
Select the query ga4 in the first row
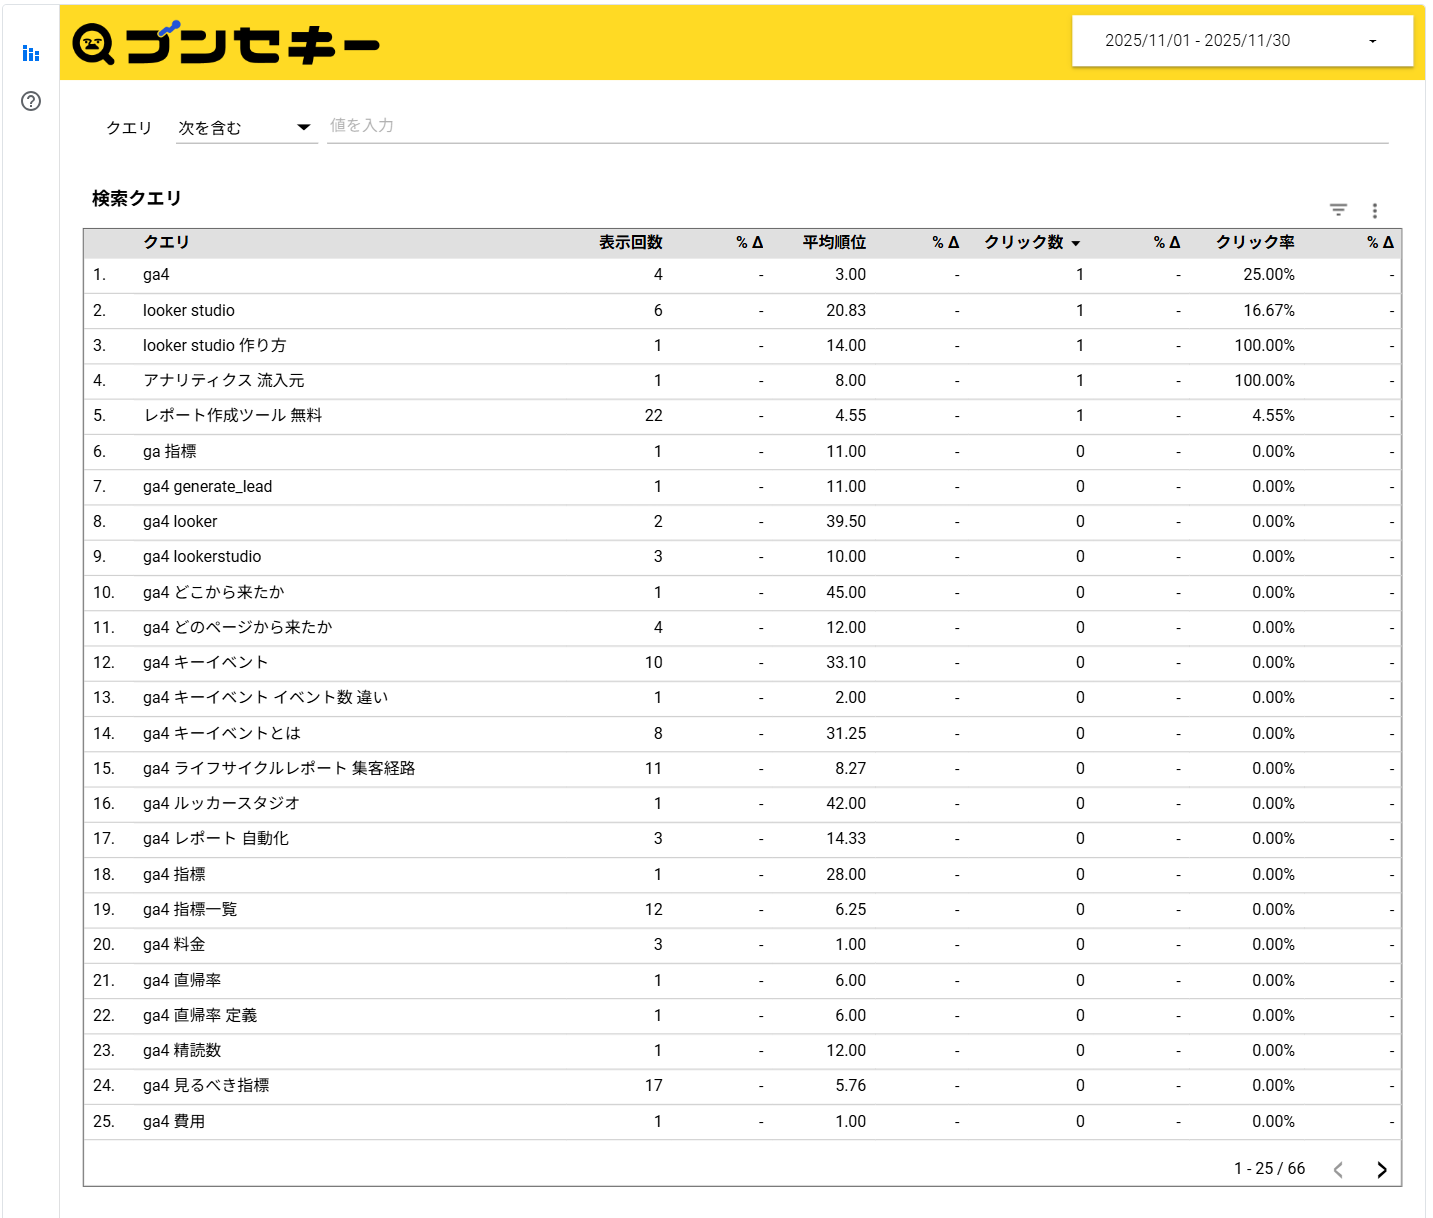coord(155,274)
